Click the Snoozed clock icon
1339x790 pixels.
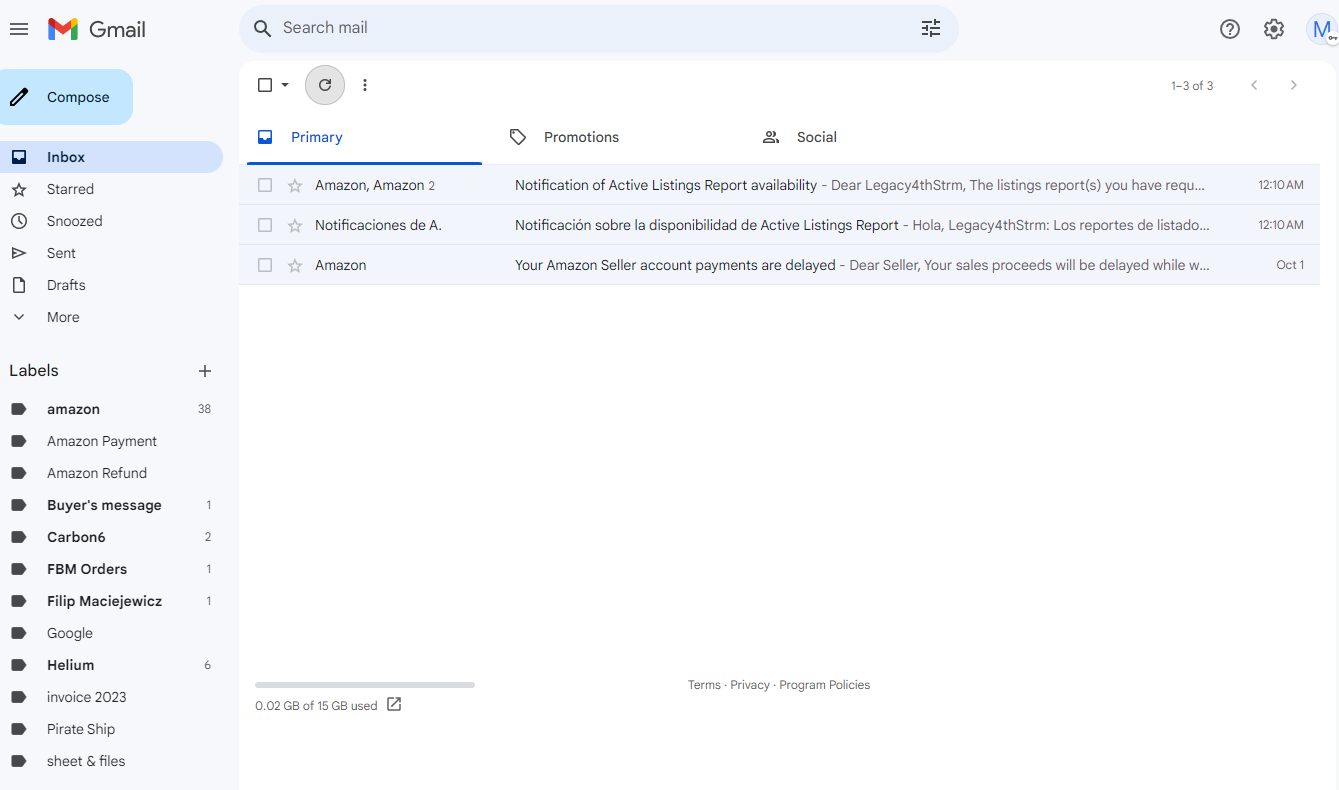pyautogui.click(x=19, y=221)
